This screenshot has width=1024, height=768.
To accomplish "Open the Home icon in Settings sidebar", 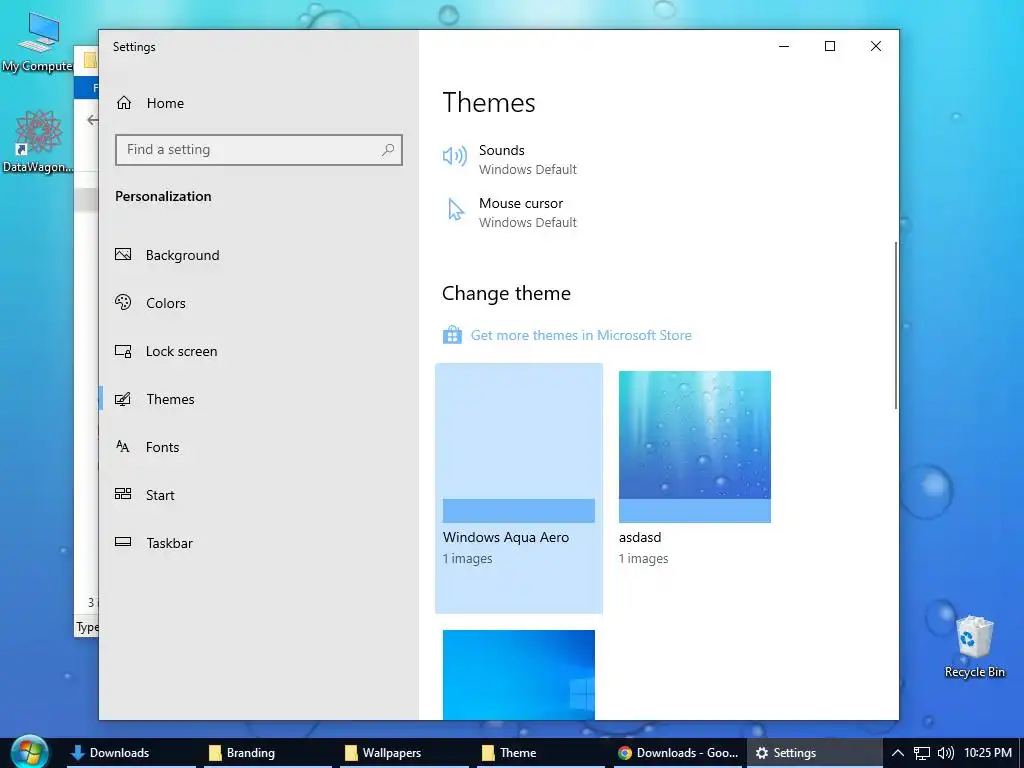I will [x=124, y=103].
